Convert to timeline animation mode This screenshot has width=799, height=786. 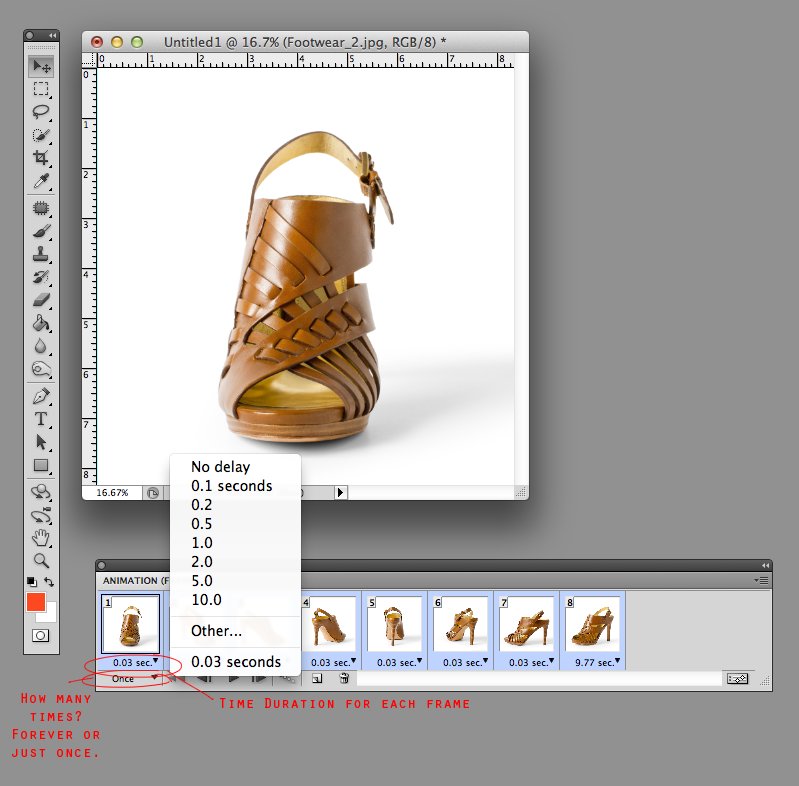click(x=737, y=678)
